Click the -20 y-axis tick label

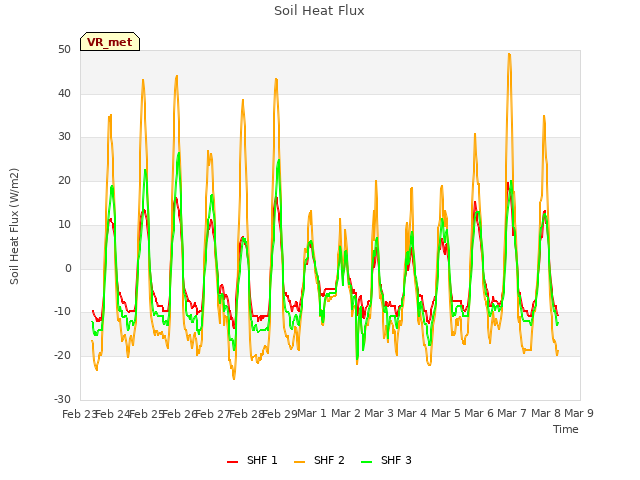(62, 356)
